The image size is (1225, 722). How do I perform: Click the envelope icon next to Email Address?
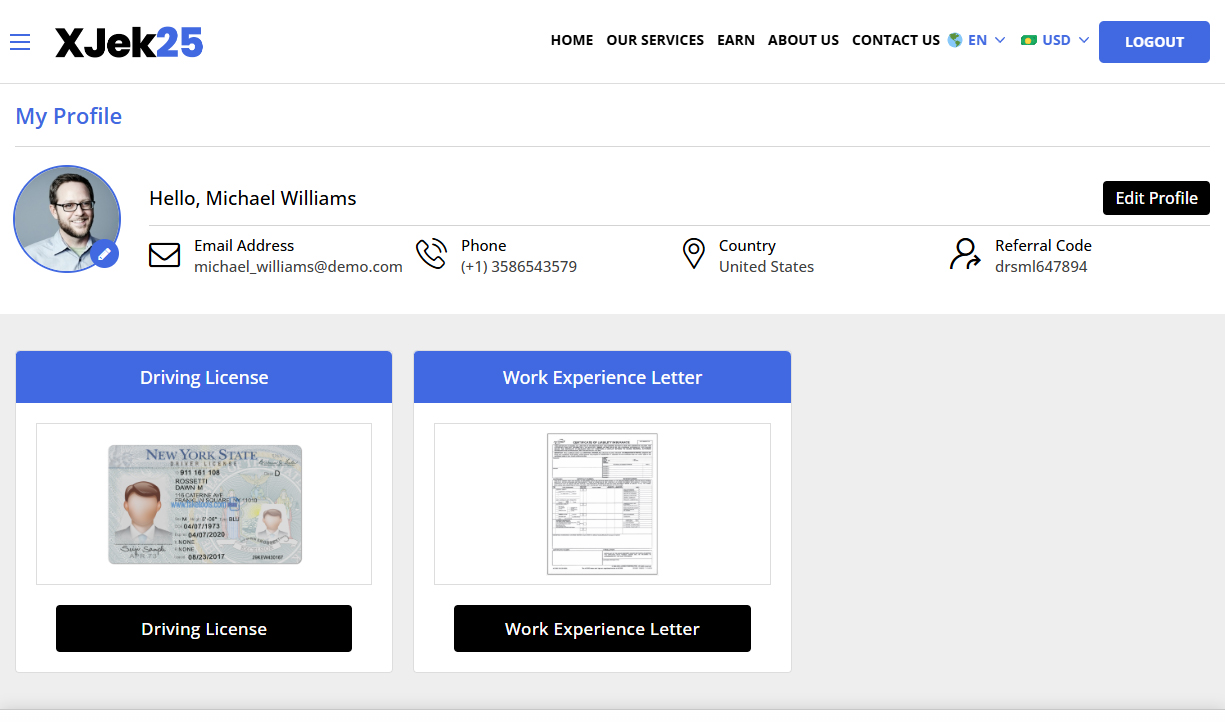[x=165, y=255]
